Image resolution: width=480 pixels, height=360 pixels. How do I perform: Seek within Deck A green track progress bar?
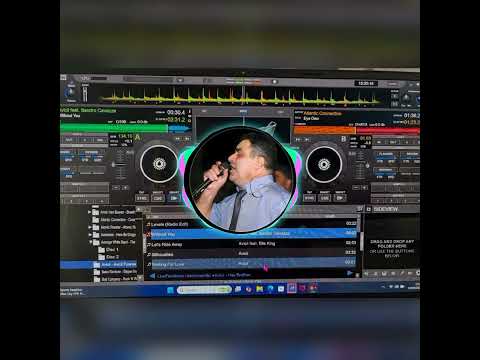[x=114, y=129]
